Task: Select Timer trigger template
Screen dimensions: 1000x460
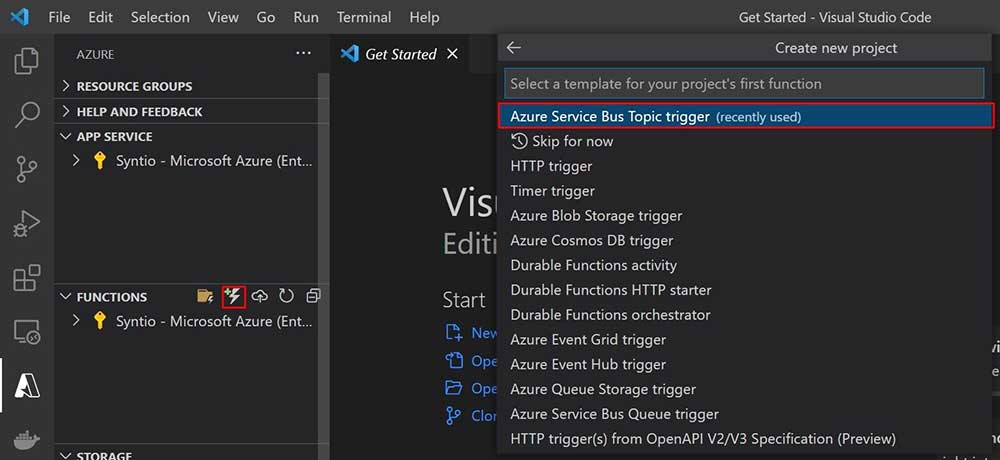Action: point(746,191)
